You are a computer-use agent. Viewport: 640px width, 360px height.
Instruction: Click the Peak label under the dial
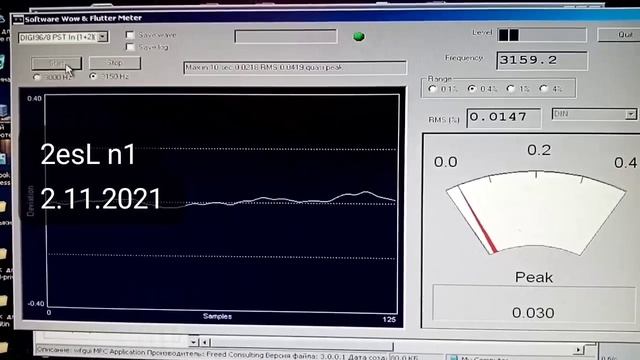point(534,278)
